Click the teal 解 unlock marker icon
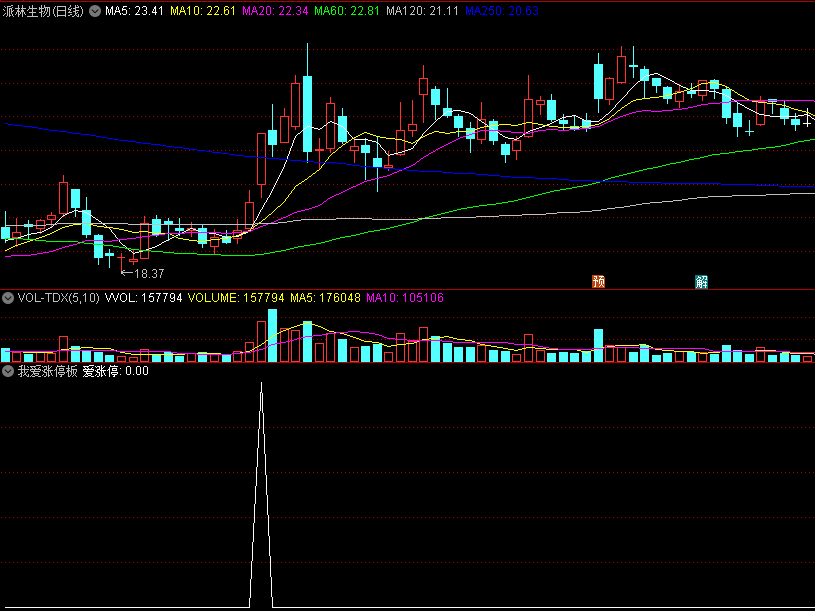815x611 pixels. click(x=702, y=282)
